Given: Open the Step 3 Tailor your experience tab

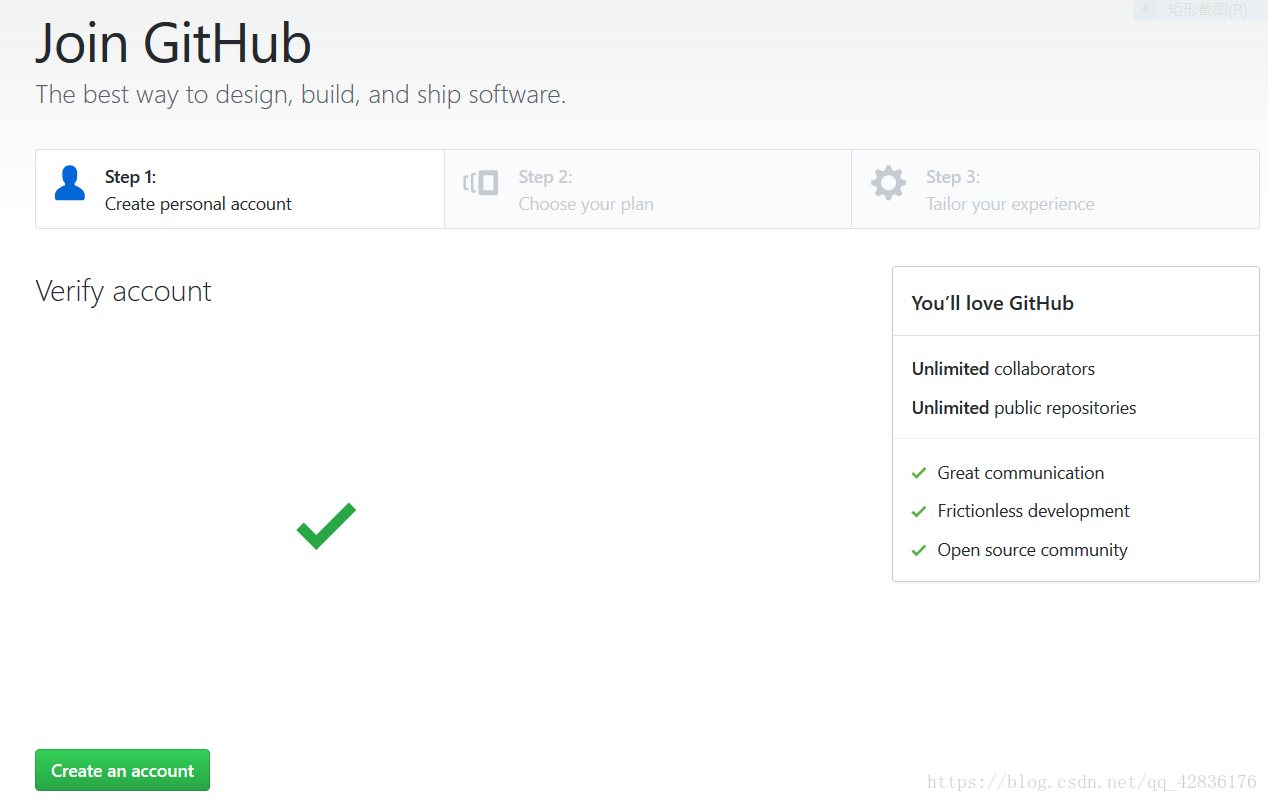Looking at the screenshot, I should [x=1055, y=189].
